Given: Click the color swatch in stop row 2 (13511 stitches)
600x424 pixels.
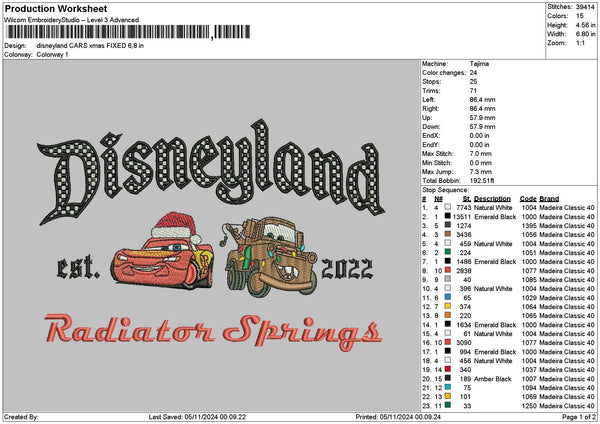Looking at the screenshot, I should (x=447, y=217).
